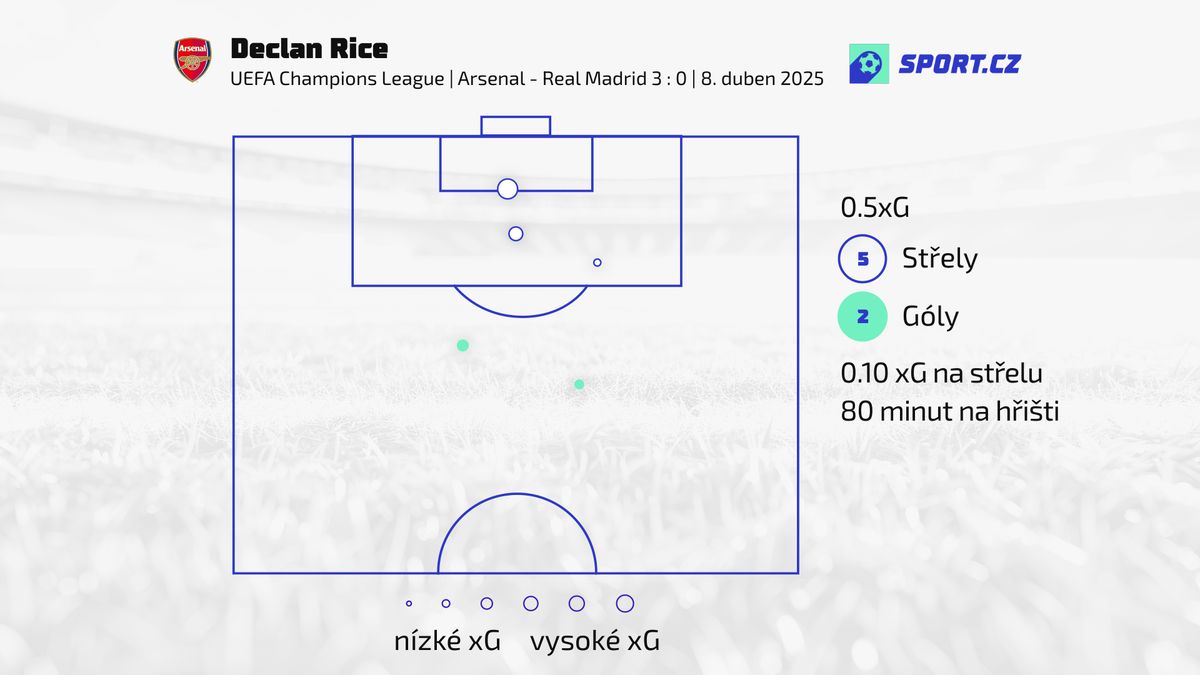Click the match details subtitle line

pyautogui.click(x=527, y=79)
